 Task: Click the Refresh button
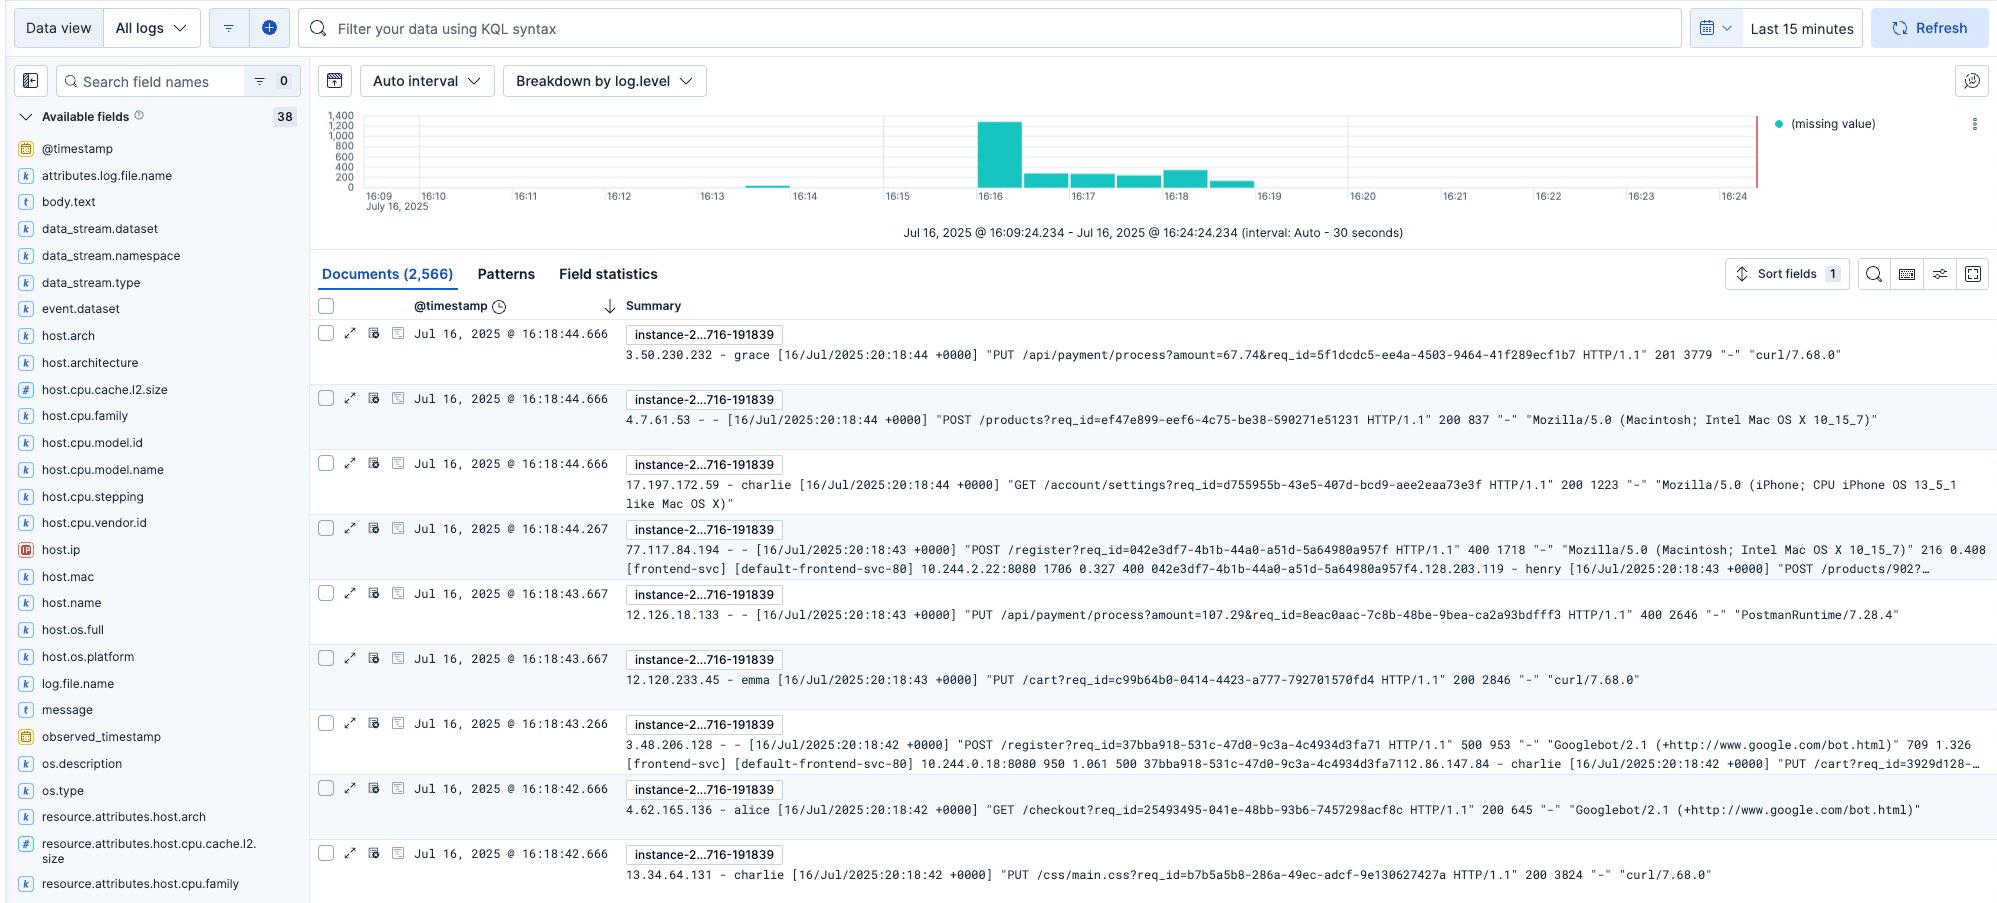1929,28
